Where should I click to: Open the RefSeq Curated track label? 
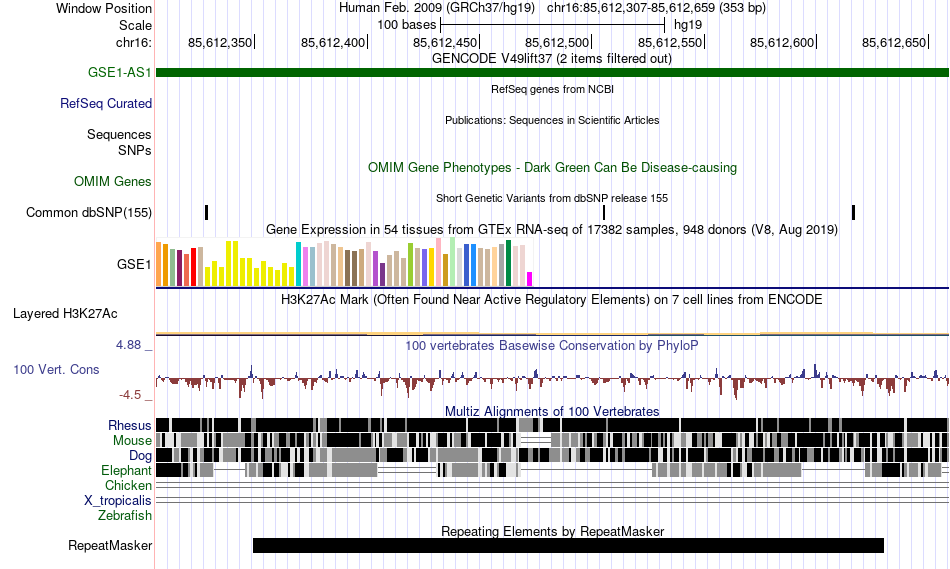coord(105,104)
